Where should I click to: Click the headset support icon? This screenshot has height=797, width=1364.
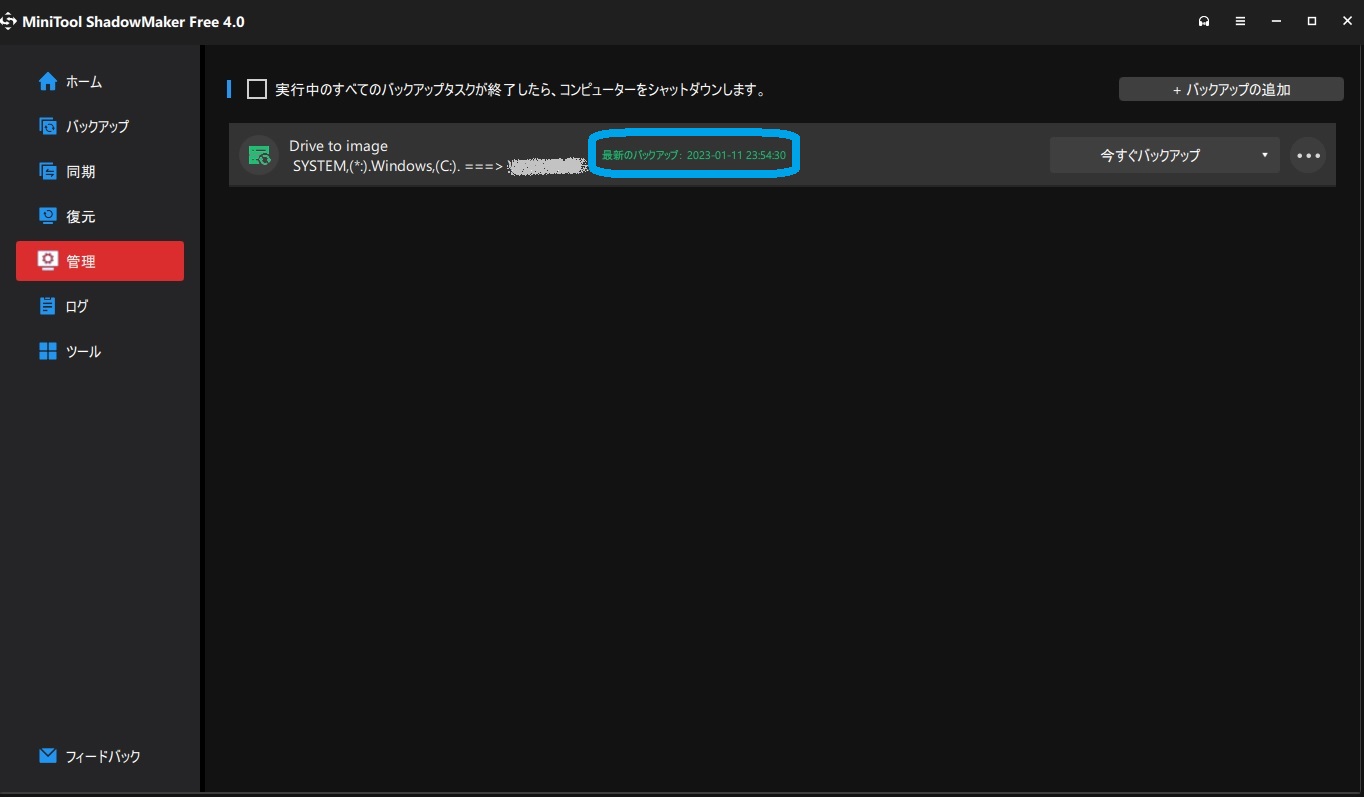[x=1205, y=21]
